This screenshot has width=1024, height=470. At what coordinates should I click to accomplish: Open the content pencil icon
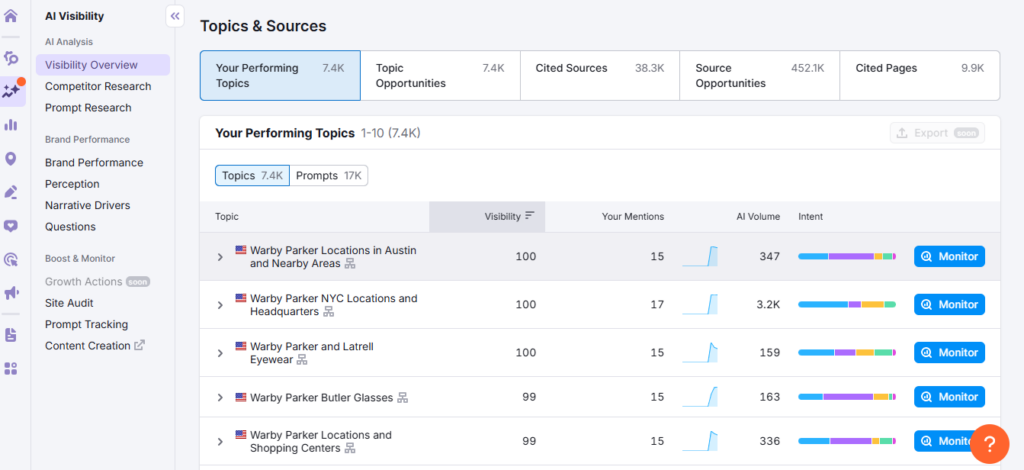tap(11, 192)
